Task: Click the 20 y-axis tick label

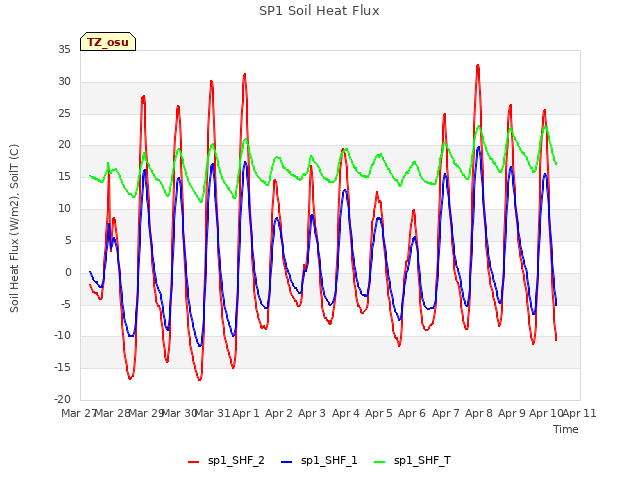Action: 64,145
